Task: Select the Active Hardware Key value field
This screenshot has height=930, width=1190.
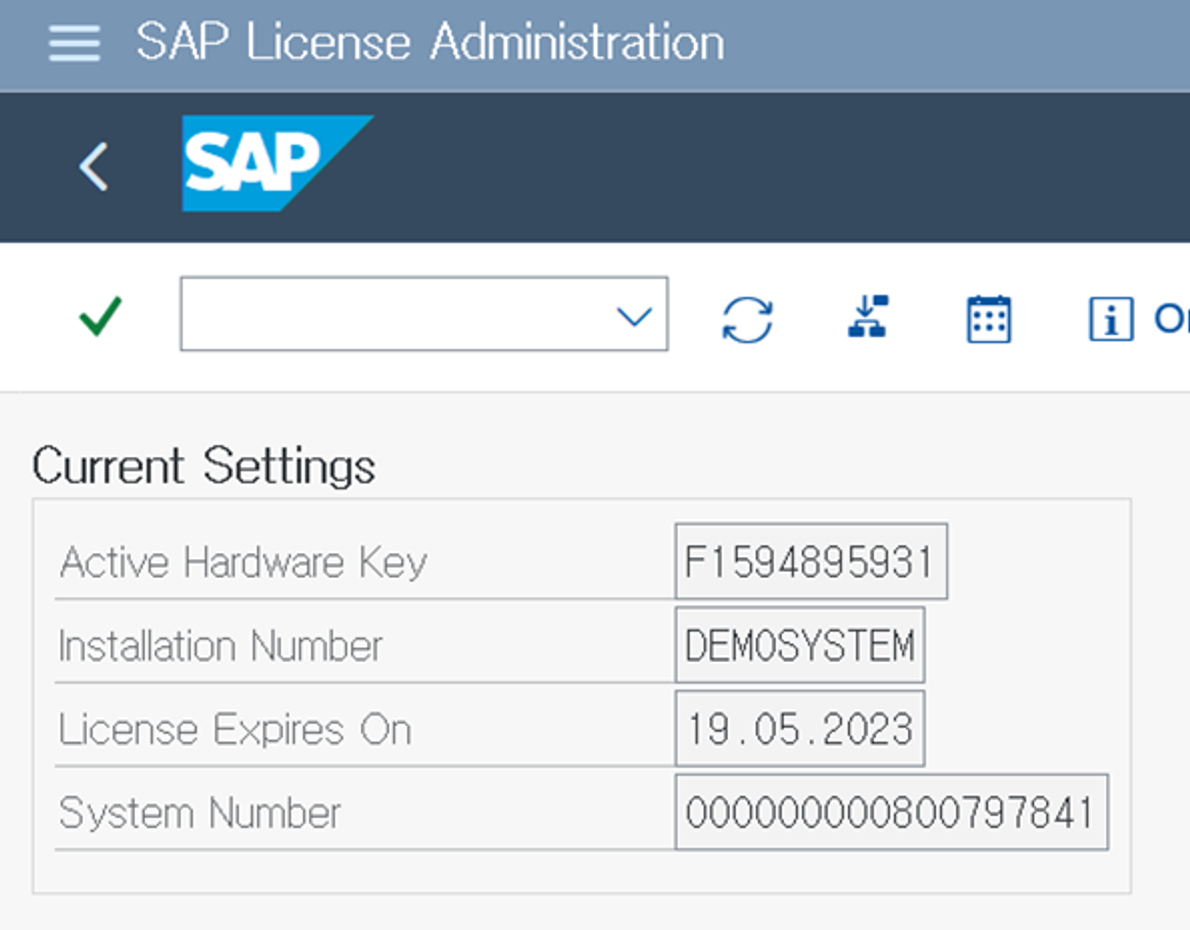Action: (810, 561)
